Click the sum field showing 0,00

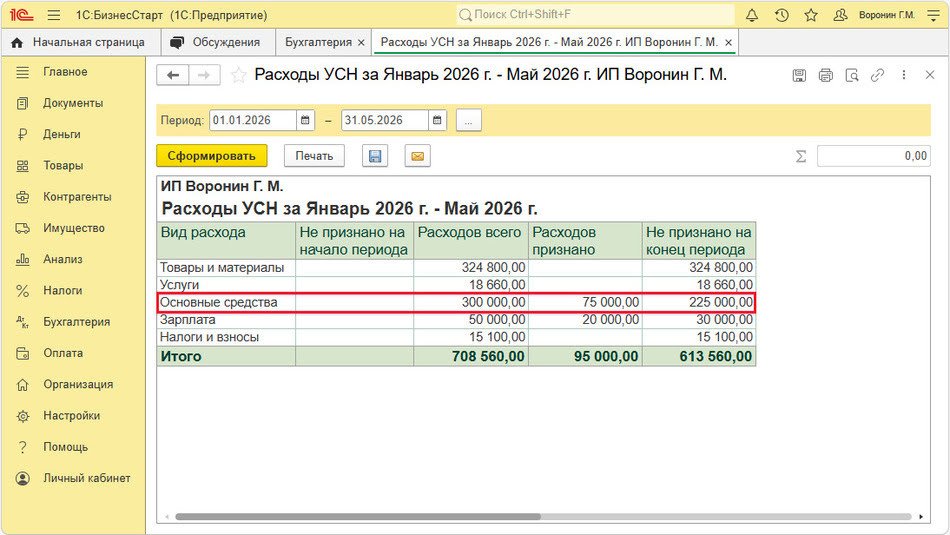pyautogui.click(x=874, y=156)
